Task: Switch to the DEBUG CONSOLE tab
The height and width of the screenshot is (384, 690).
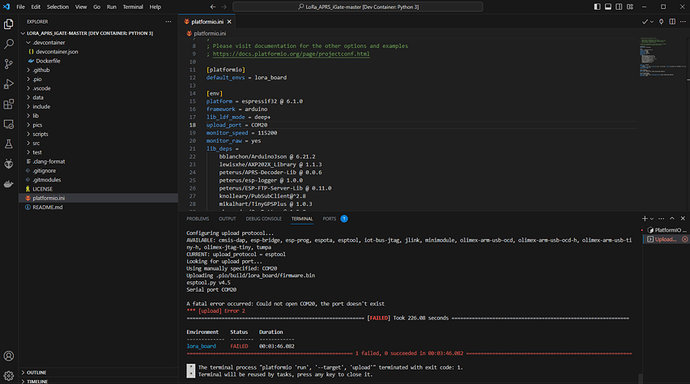Action: pyautogui.click(x=264, y=219)
